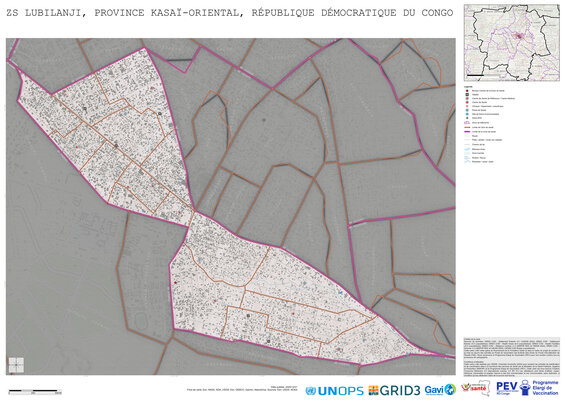Click the red dot at the top of the legend
The width and height of the screenshot is (566, 400).
click(467, 91)
